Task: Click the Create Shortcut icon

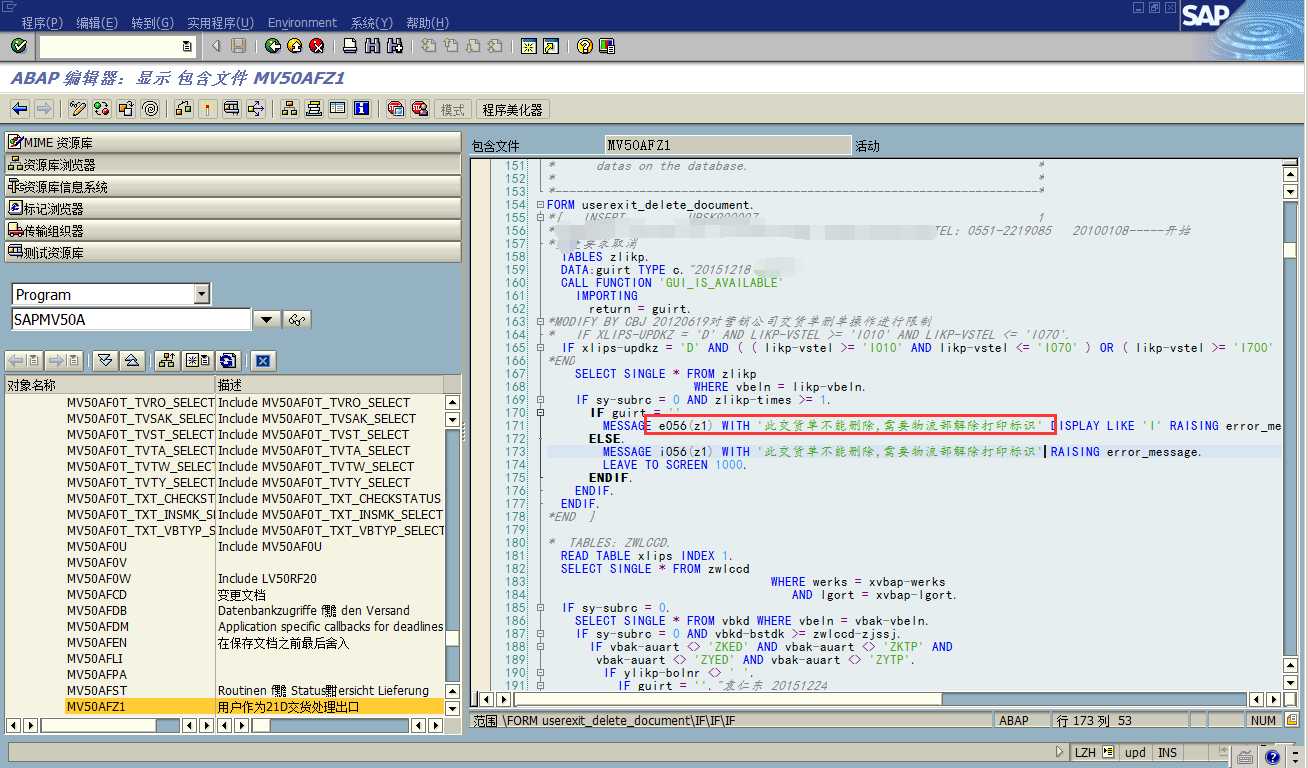Action: click(550, 46)
